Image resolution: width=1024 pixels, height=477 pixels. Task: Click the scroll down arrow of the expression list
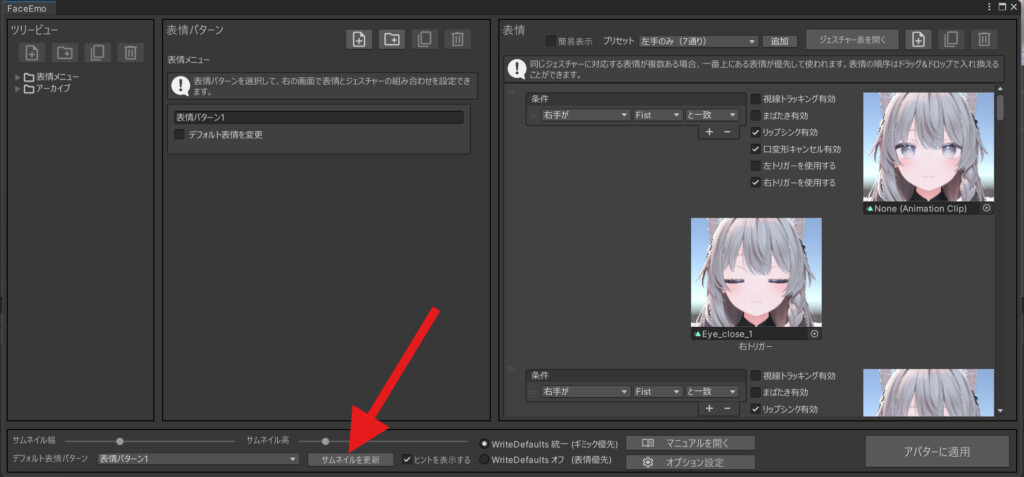click(x=1001, y=410)
